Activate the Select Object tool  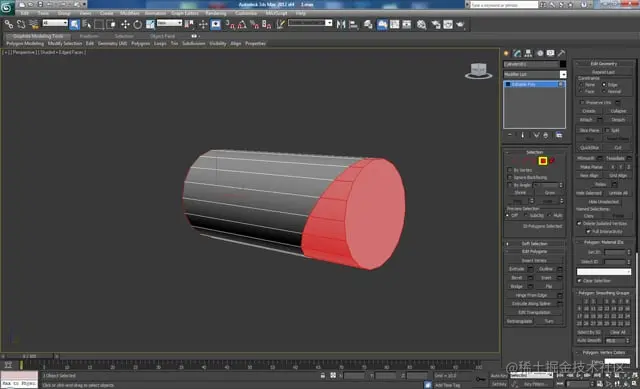coord(75,24)
